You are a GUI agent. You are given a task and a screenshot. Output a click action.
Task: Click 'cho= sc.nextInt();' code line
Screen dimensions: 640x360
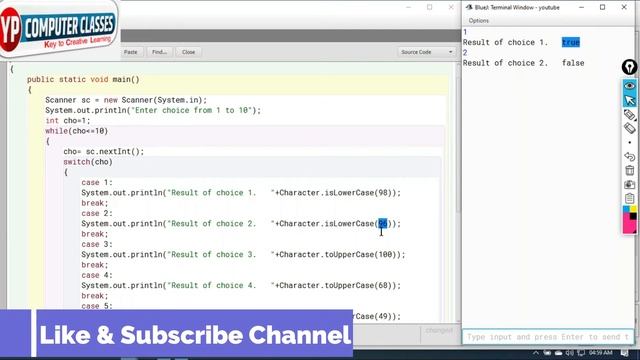(x=104, y=151)
